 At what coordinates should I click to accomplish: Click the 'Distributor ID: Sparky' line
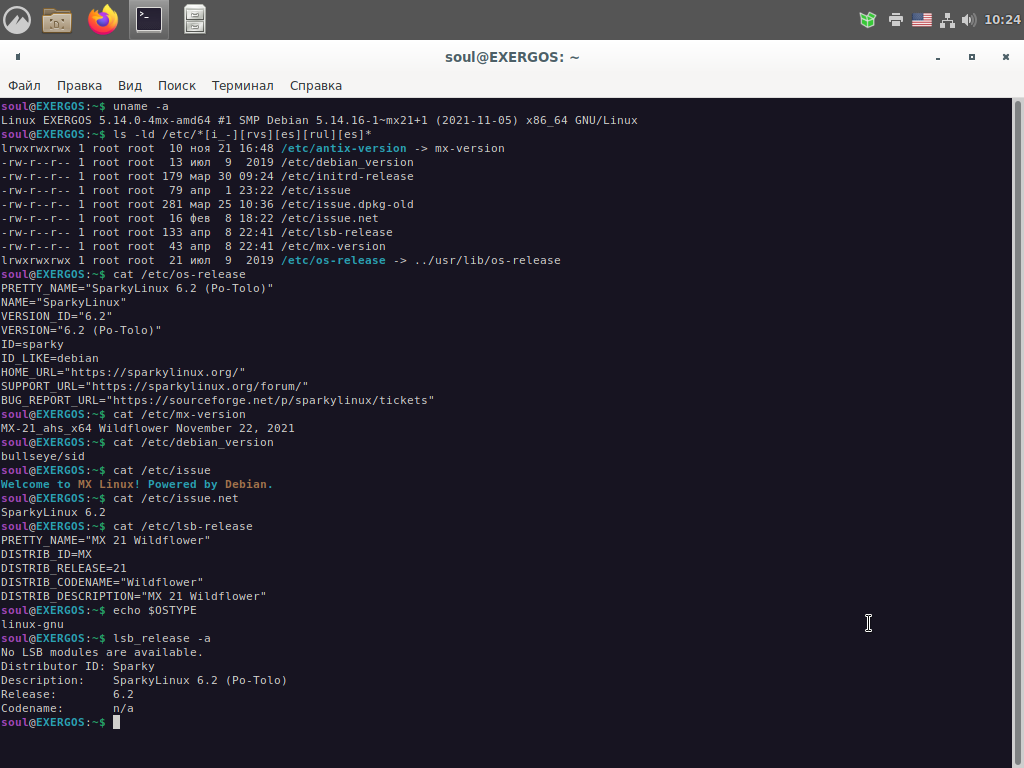click(78, 667)
